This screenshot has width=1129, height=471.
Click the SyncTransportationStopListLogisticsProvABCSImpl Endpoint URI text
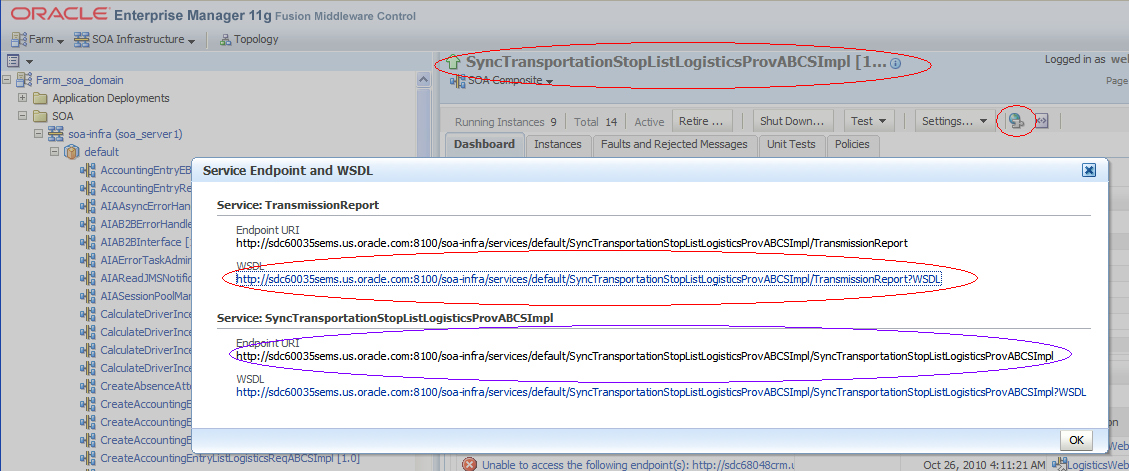coord(644,356)
